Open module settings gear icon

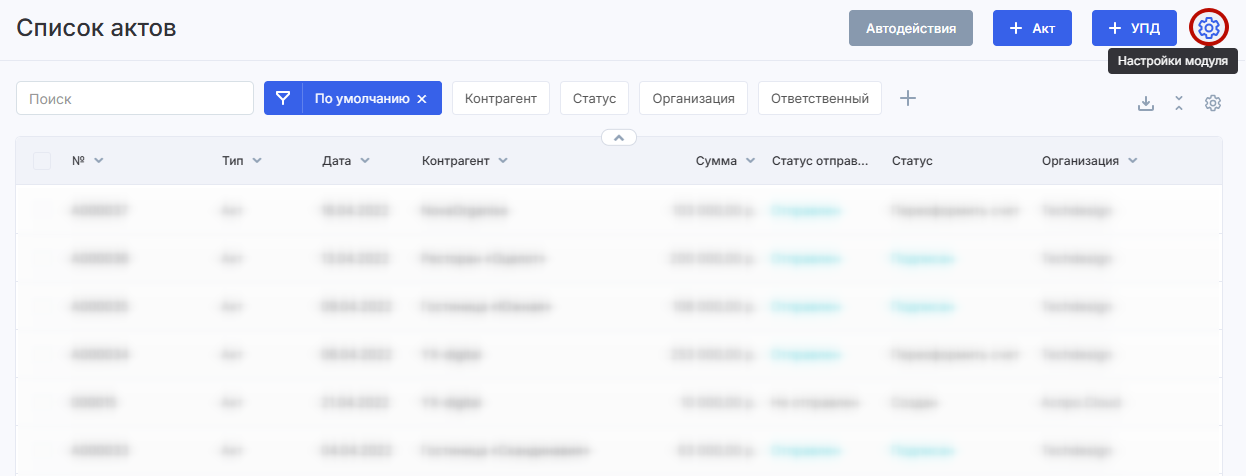[x=1208, y=28]
